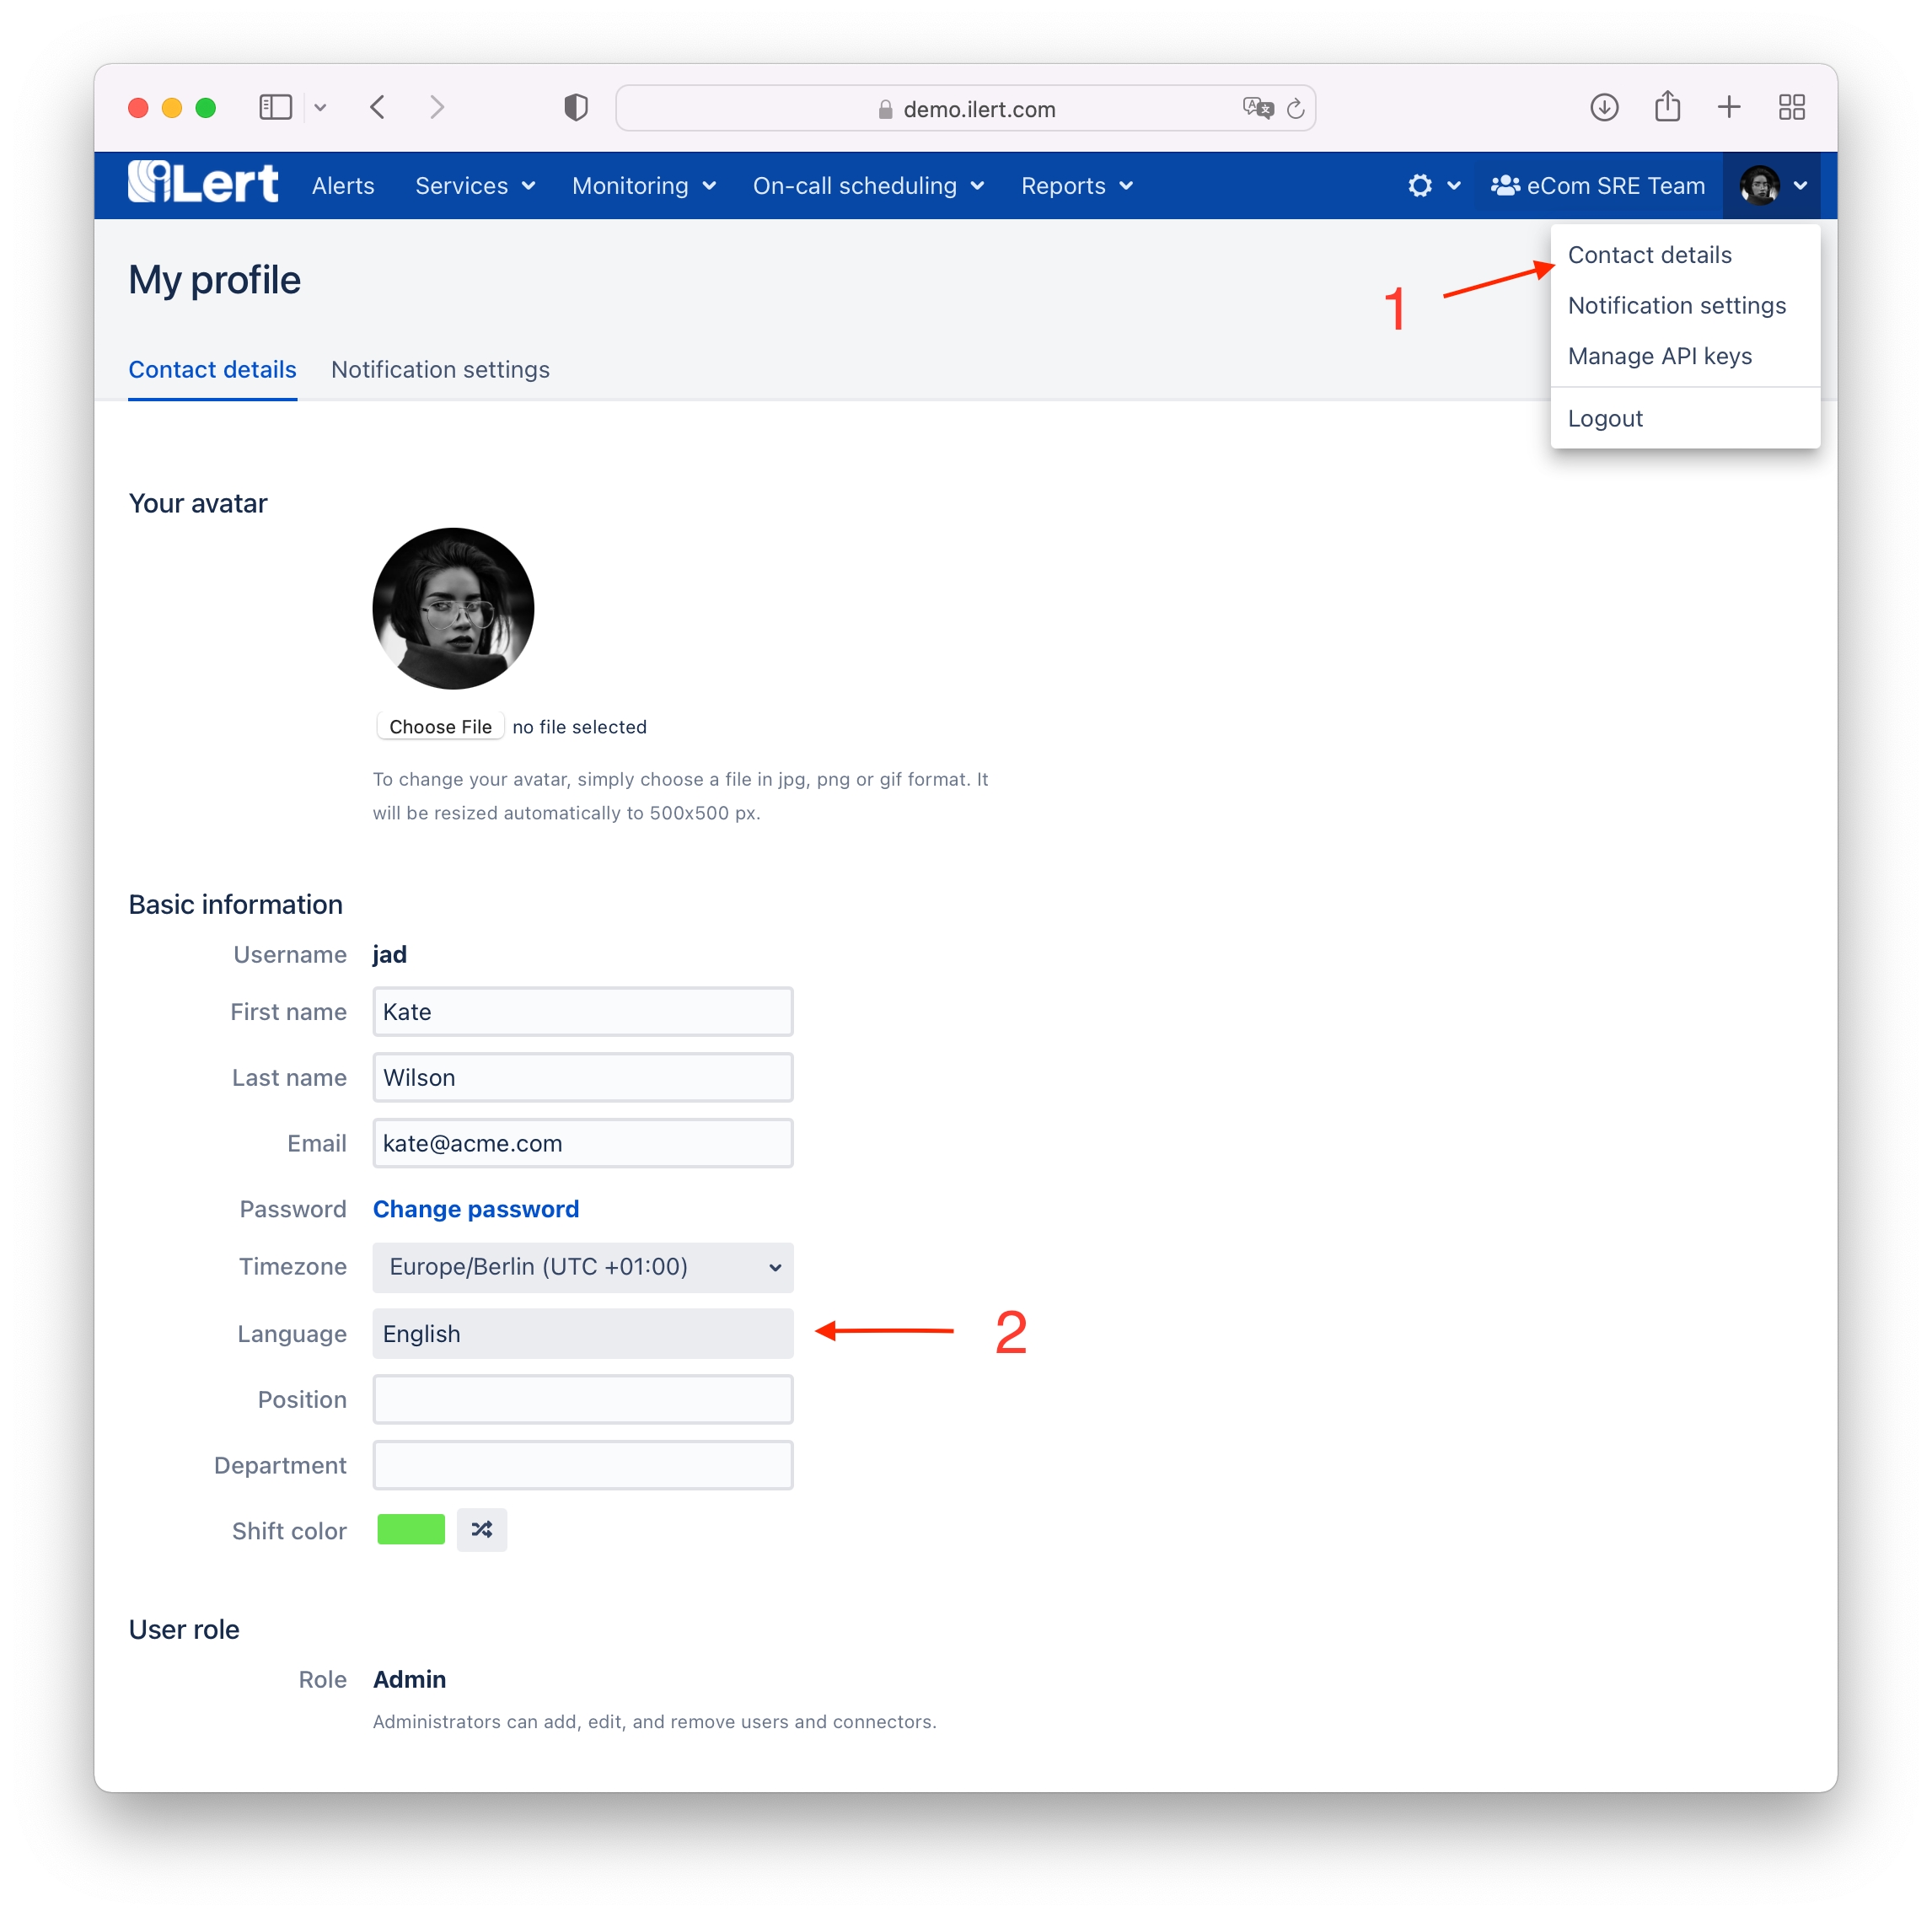This screenshot has width=1932, height=1917.
Task: Open the Safari downloads icon
Action: point(1604,107)
